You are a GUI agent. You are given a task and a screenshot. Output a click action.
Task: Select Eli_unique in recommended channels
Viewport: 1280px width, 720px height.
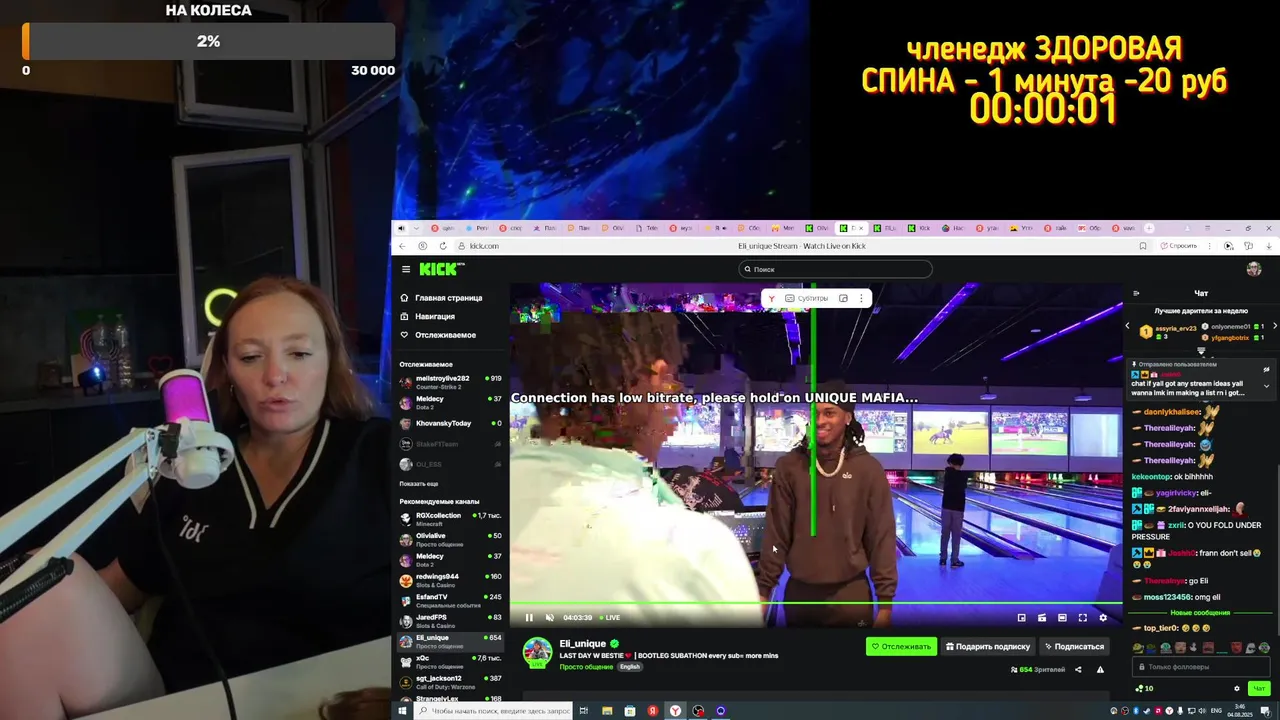(450, 641)
